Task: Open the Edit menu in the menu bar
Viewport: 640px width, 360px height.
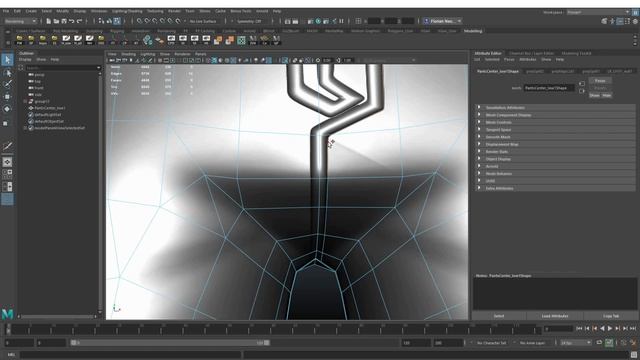Action: pyautogui.click(x=17, y=11)
